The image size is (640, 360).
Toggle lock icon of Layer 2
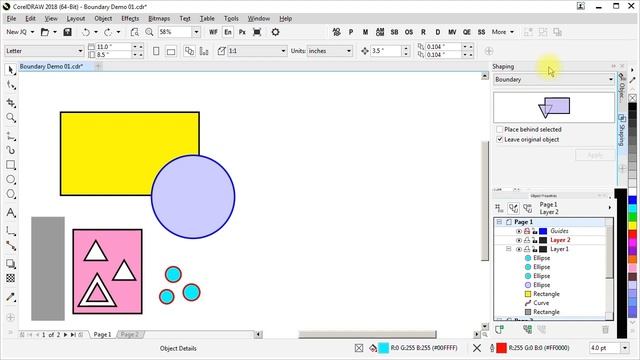tap(535, 240)
